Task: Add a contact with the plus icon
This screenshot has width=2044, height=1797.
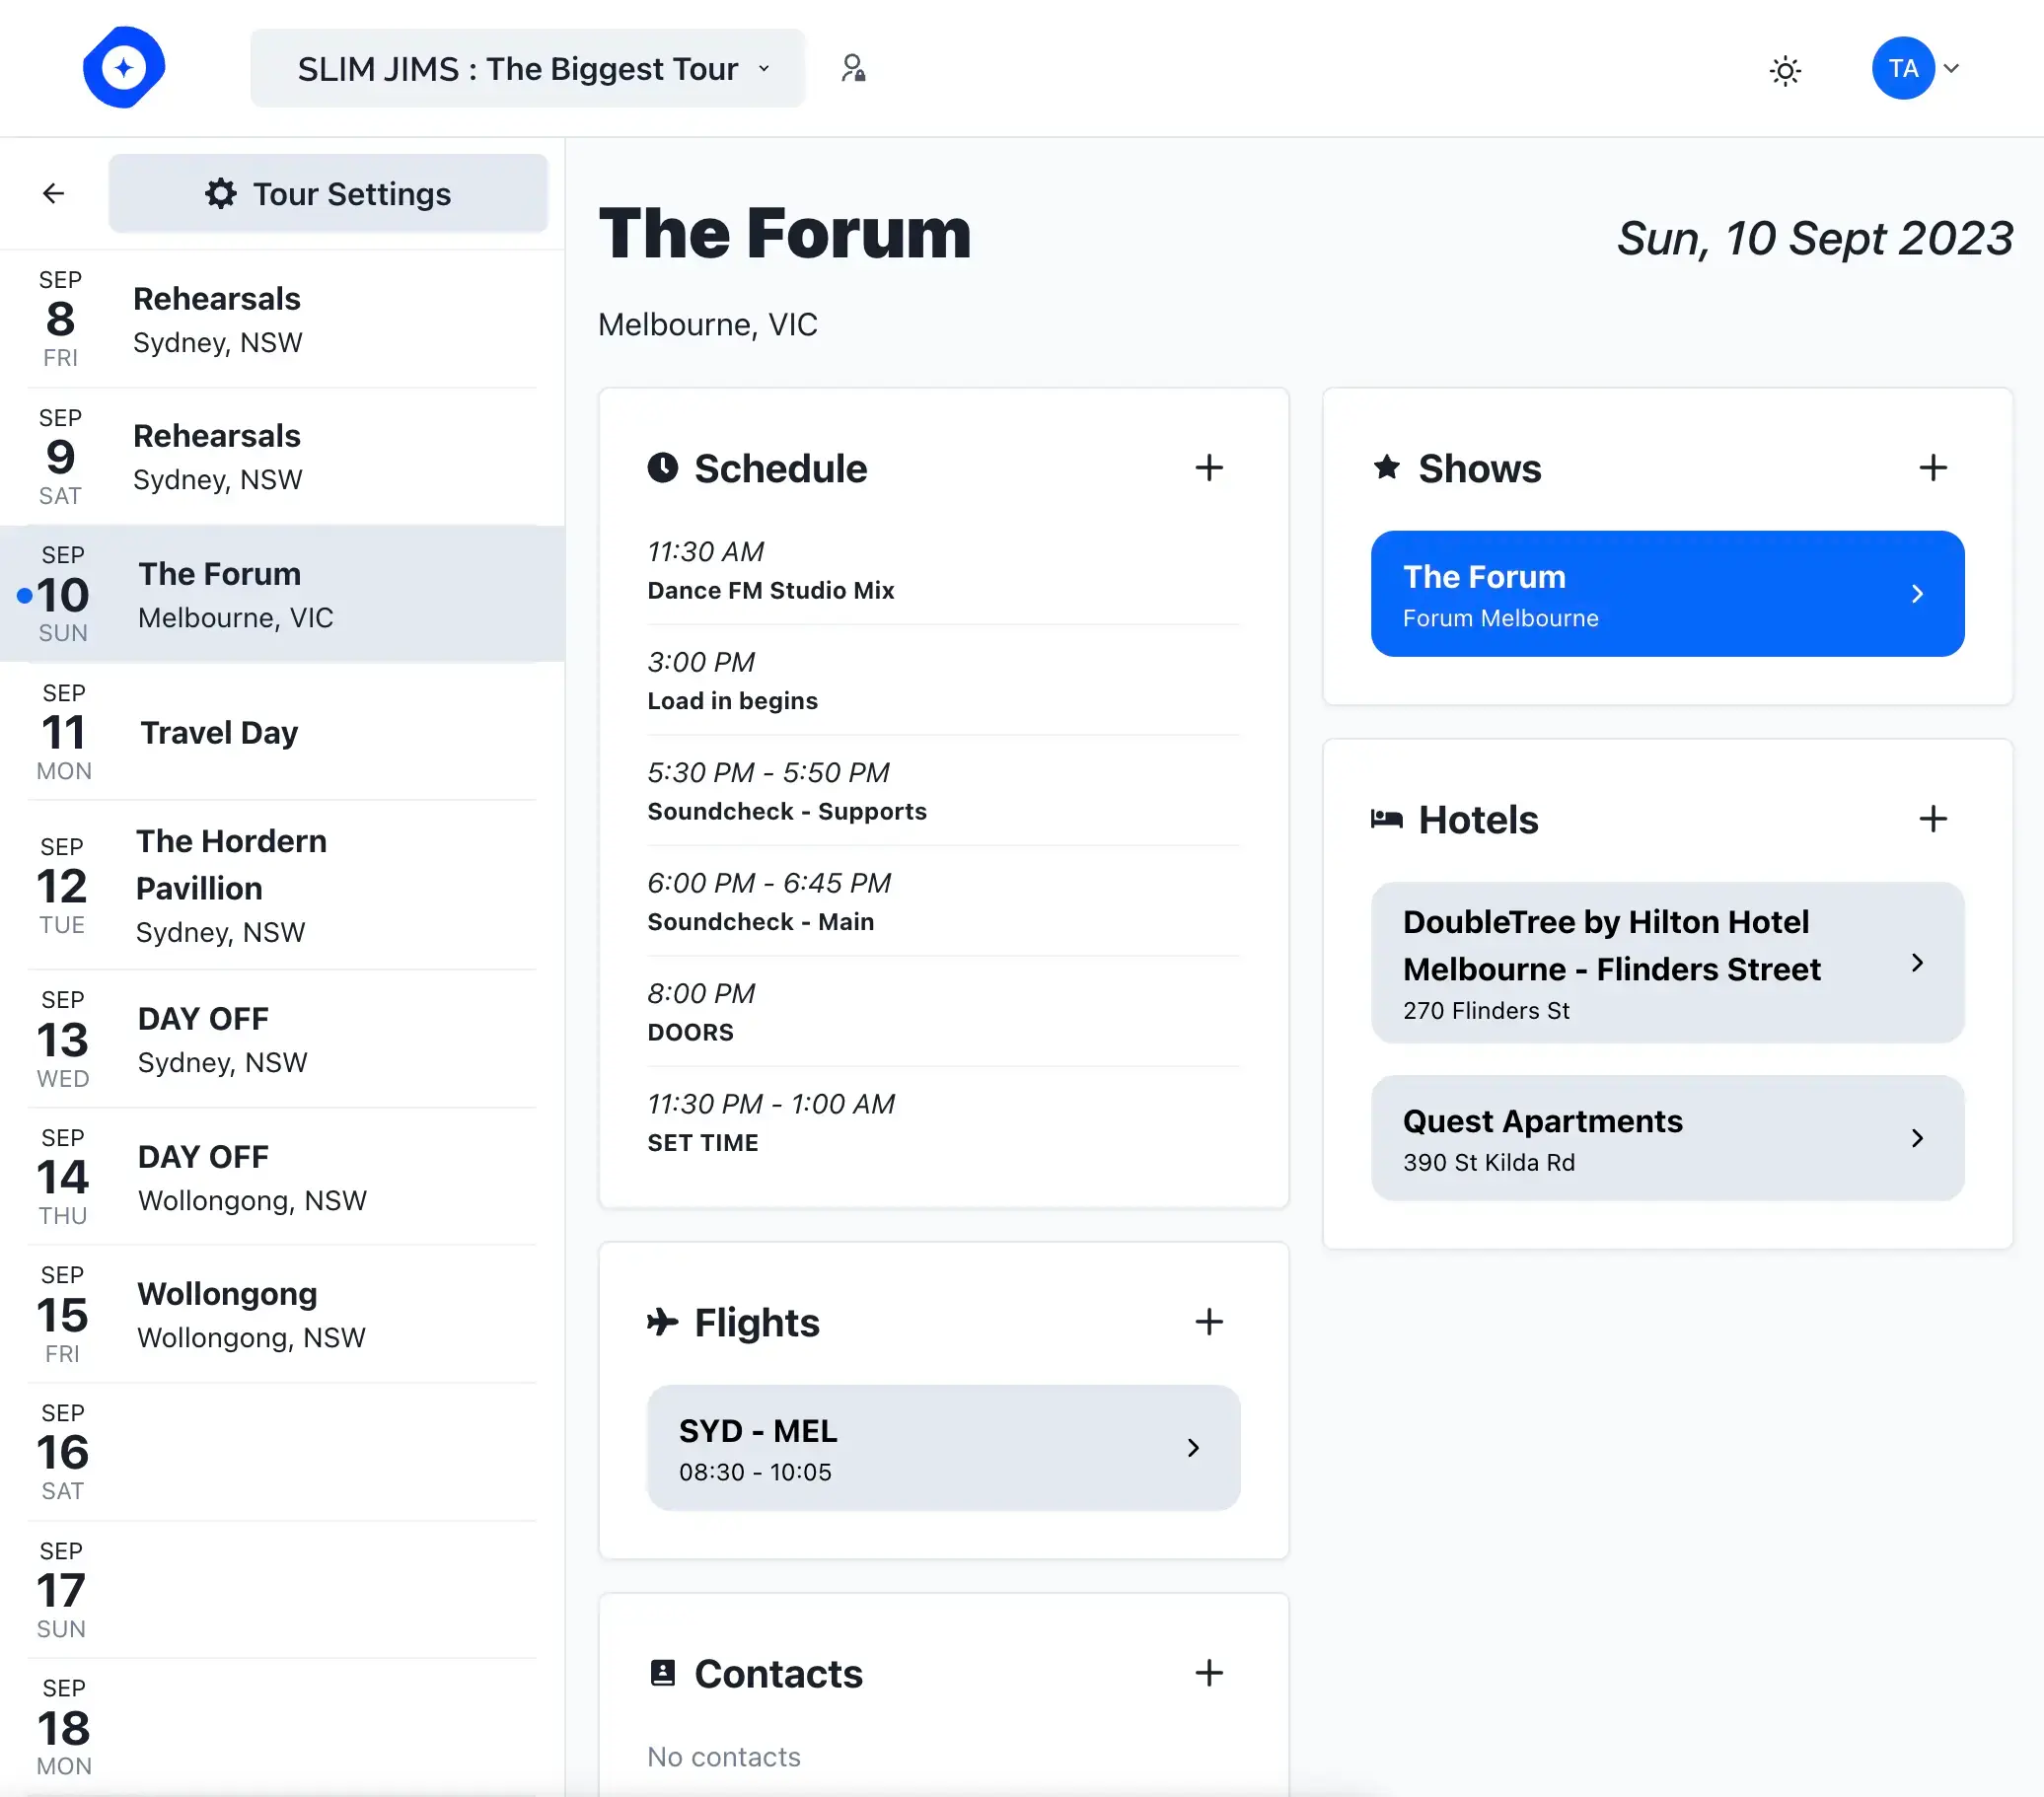Action: [1209, 1673]
